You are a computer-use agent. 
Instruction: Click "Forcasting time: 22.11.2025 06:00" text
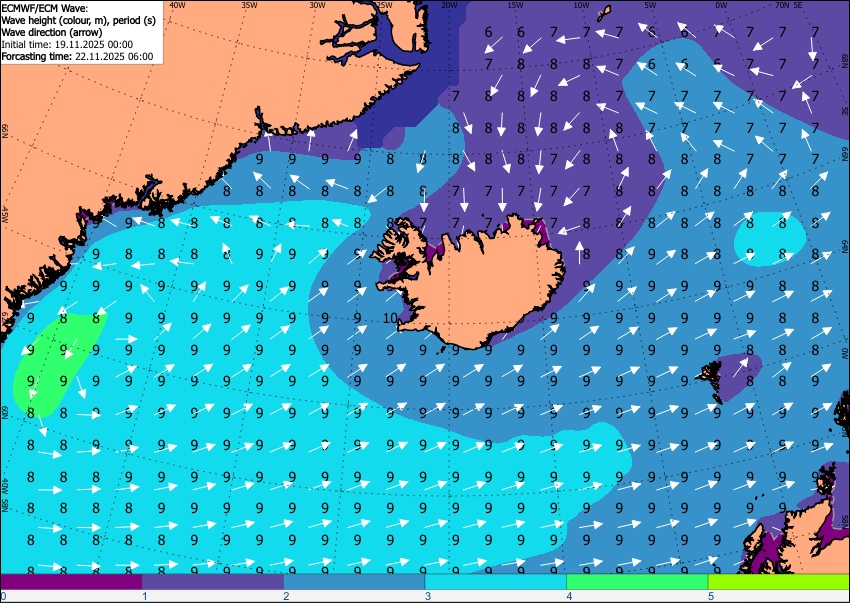tap(78, 56)
